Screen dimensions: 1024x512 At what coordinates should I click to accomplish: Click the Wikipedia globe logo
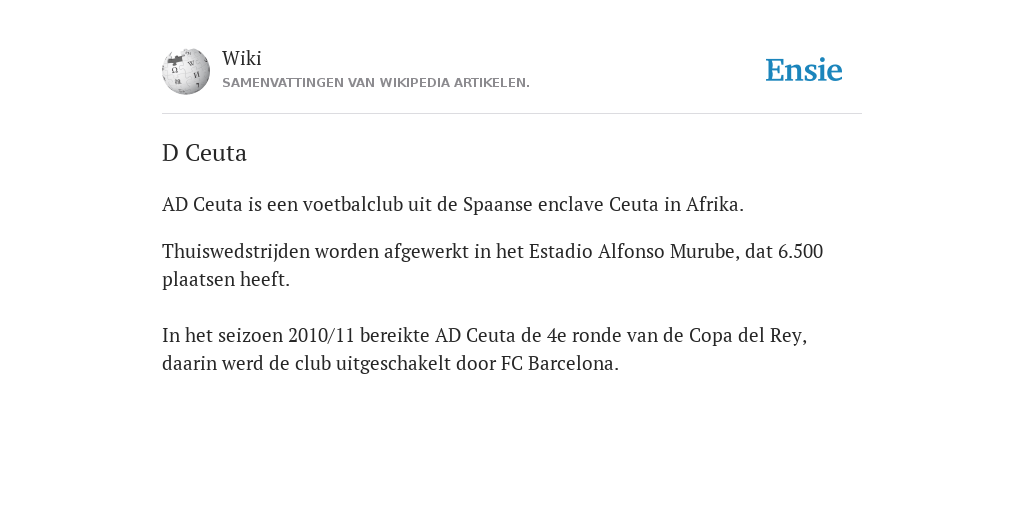pyautogui.click(x=186, y=71)
